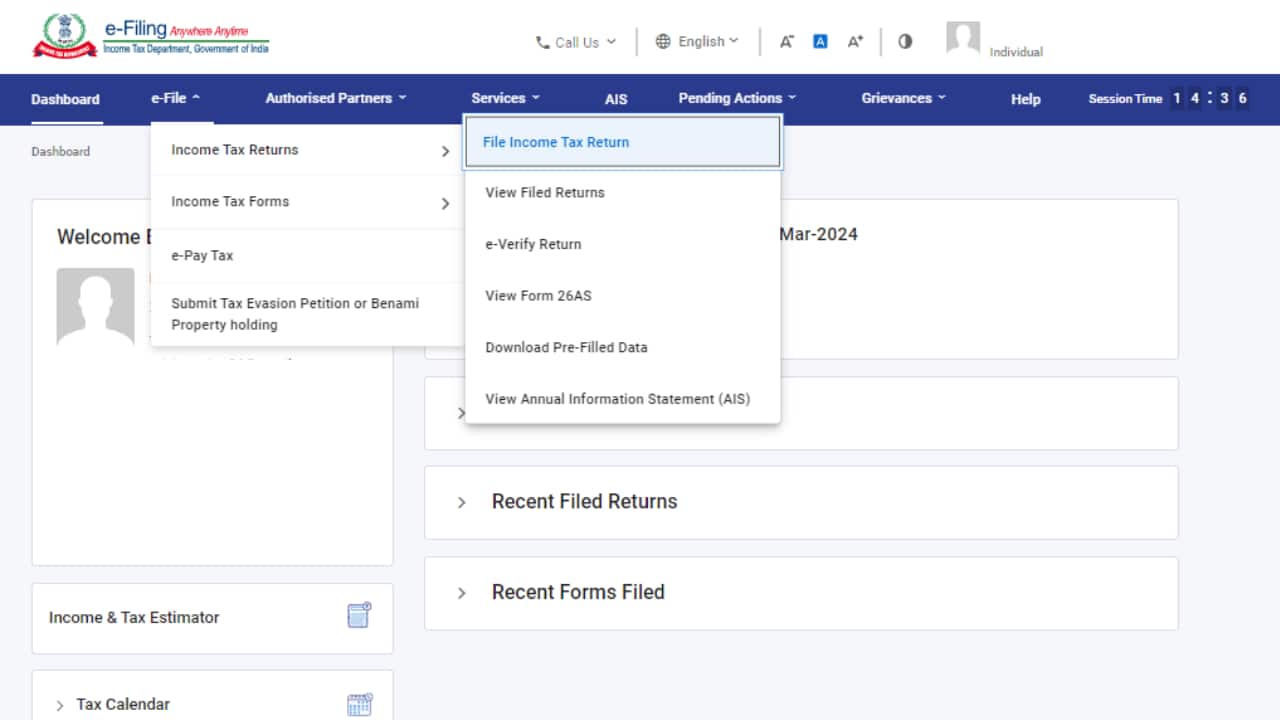Image resolution: width=1280 pixels, height=720 pixels.
Task: Select the default font size A icon
Action: pyautogui.click(x=820, y=42)
